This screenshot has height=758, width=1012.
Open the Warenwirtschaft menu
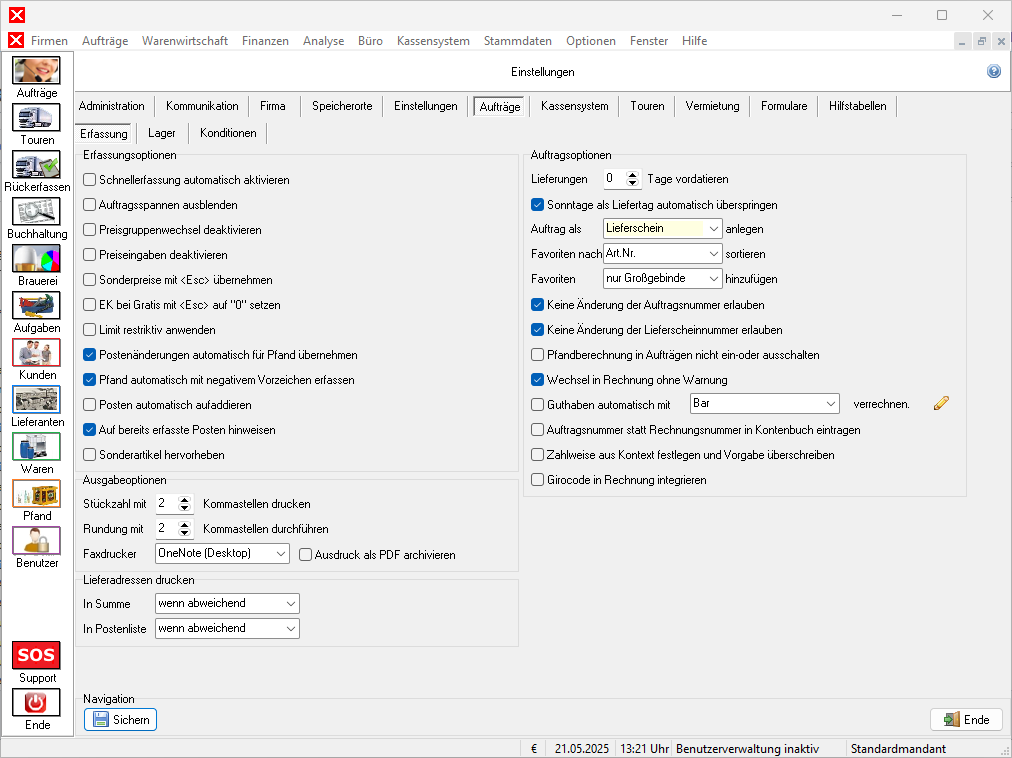click(184, 41)
